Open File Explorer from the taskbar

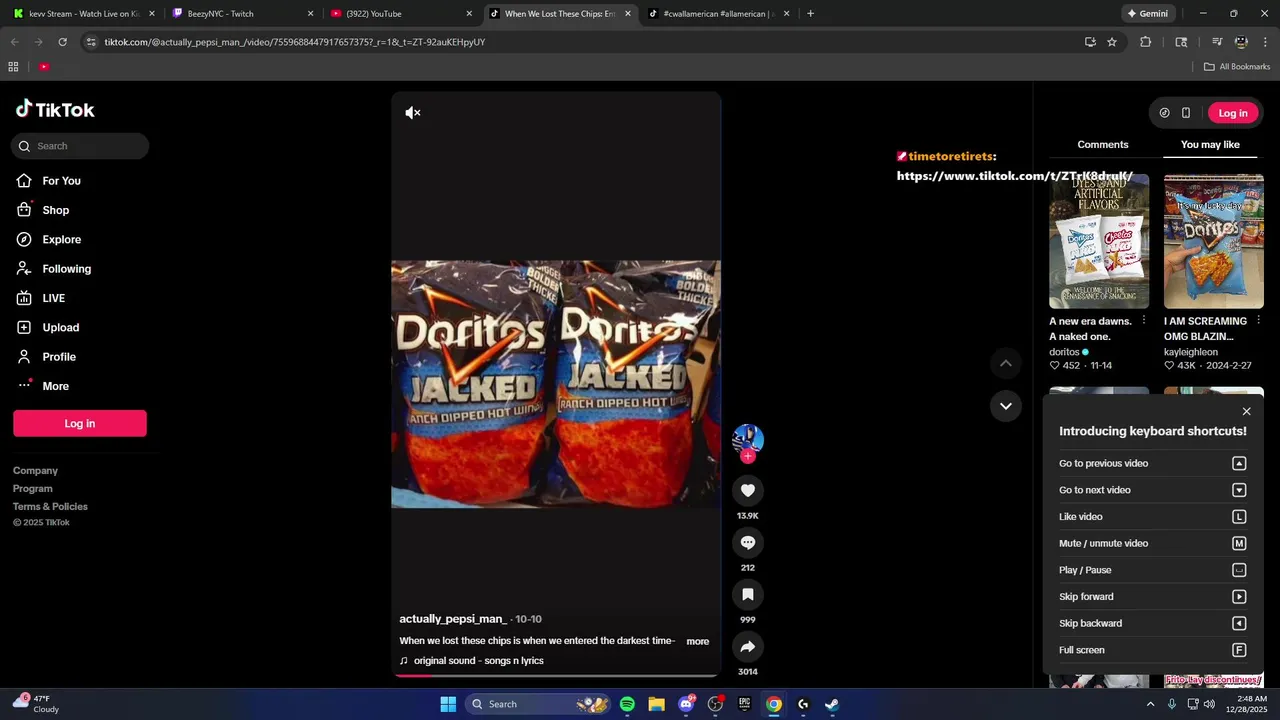point(656,704)
